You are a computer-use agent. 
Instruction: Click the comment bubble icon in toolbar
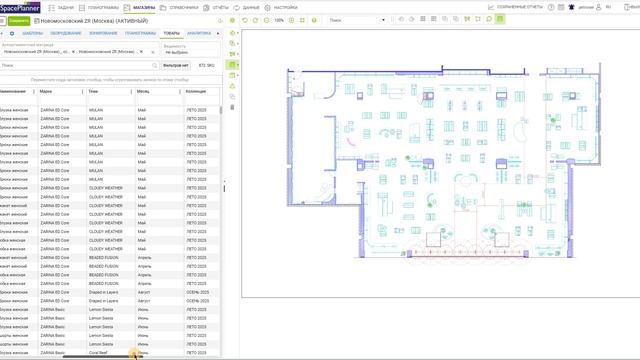coord(489,19)
